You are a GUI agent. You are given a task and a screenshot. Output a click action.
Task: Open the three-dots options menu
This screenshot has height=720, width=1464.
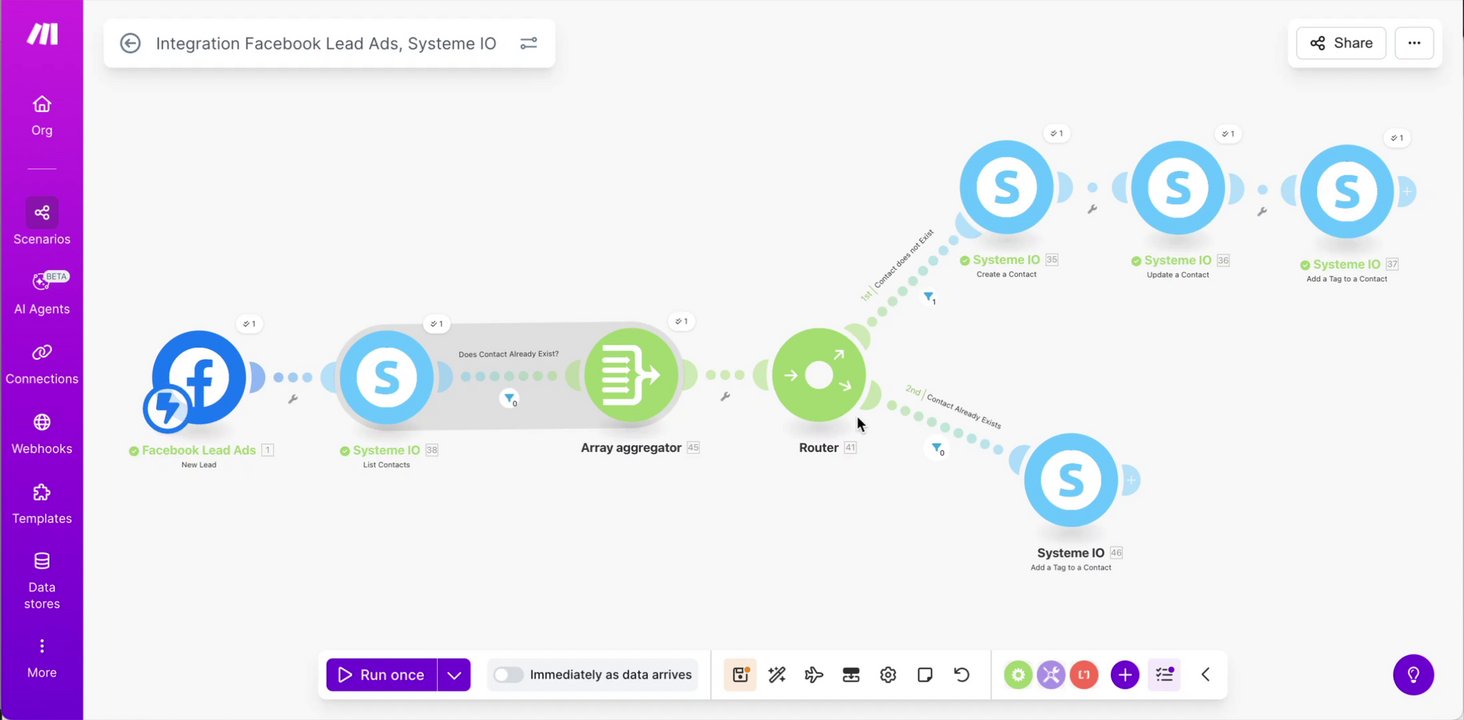(x=1414, y=43)
